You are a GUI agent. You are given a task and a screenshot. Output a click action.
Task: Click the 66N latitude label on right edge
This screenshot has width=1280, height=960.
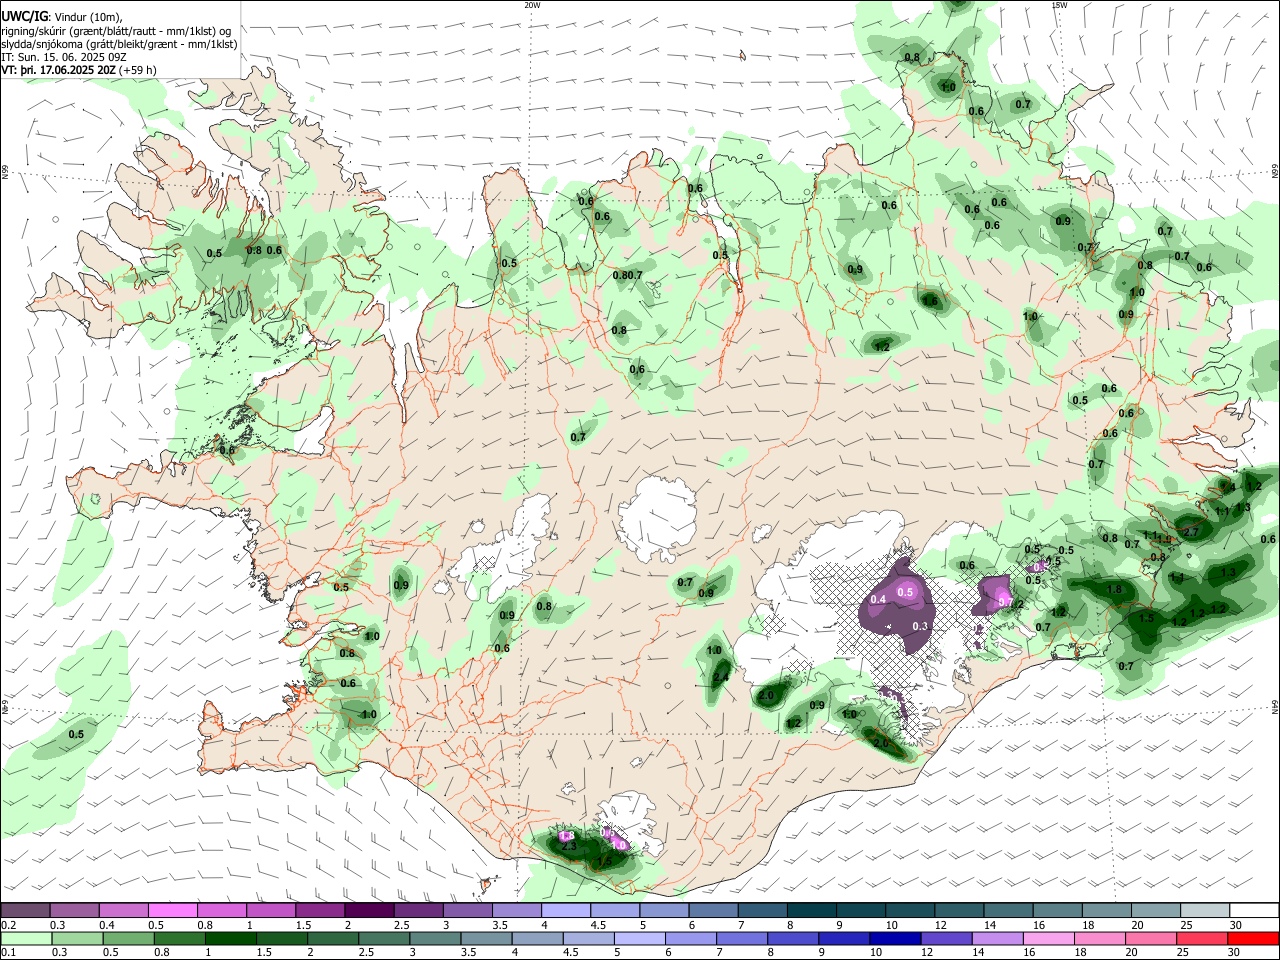pos(1275,173)
